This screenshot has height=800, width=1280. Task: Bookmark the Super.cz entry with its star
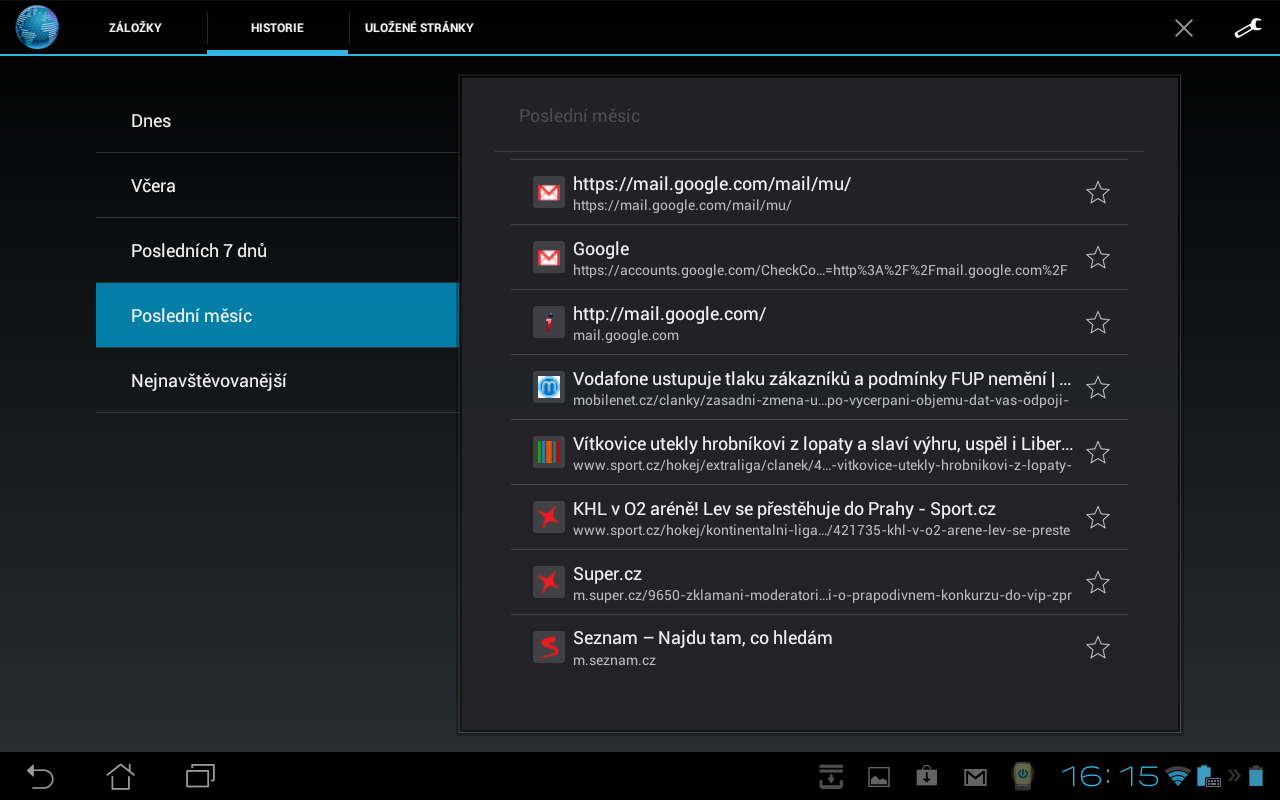point(1097,582)
